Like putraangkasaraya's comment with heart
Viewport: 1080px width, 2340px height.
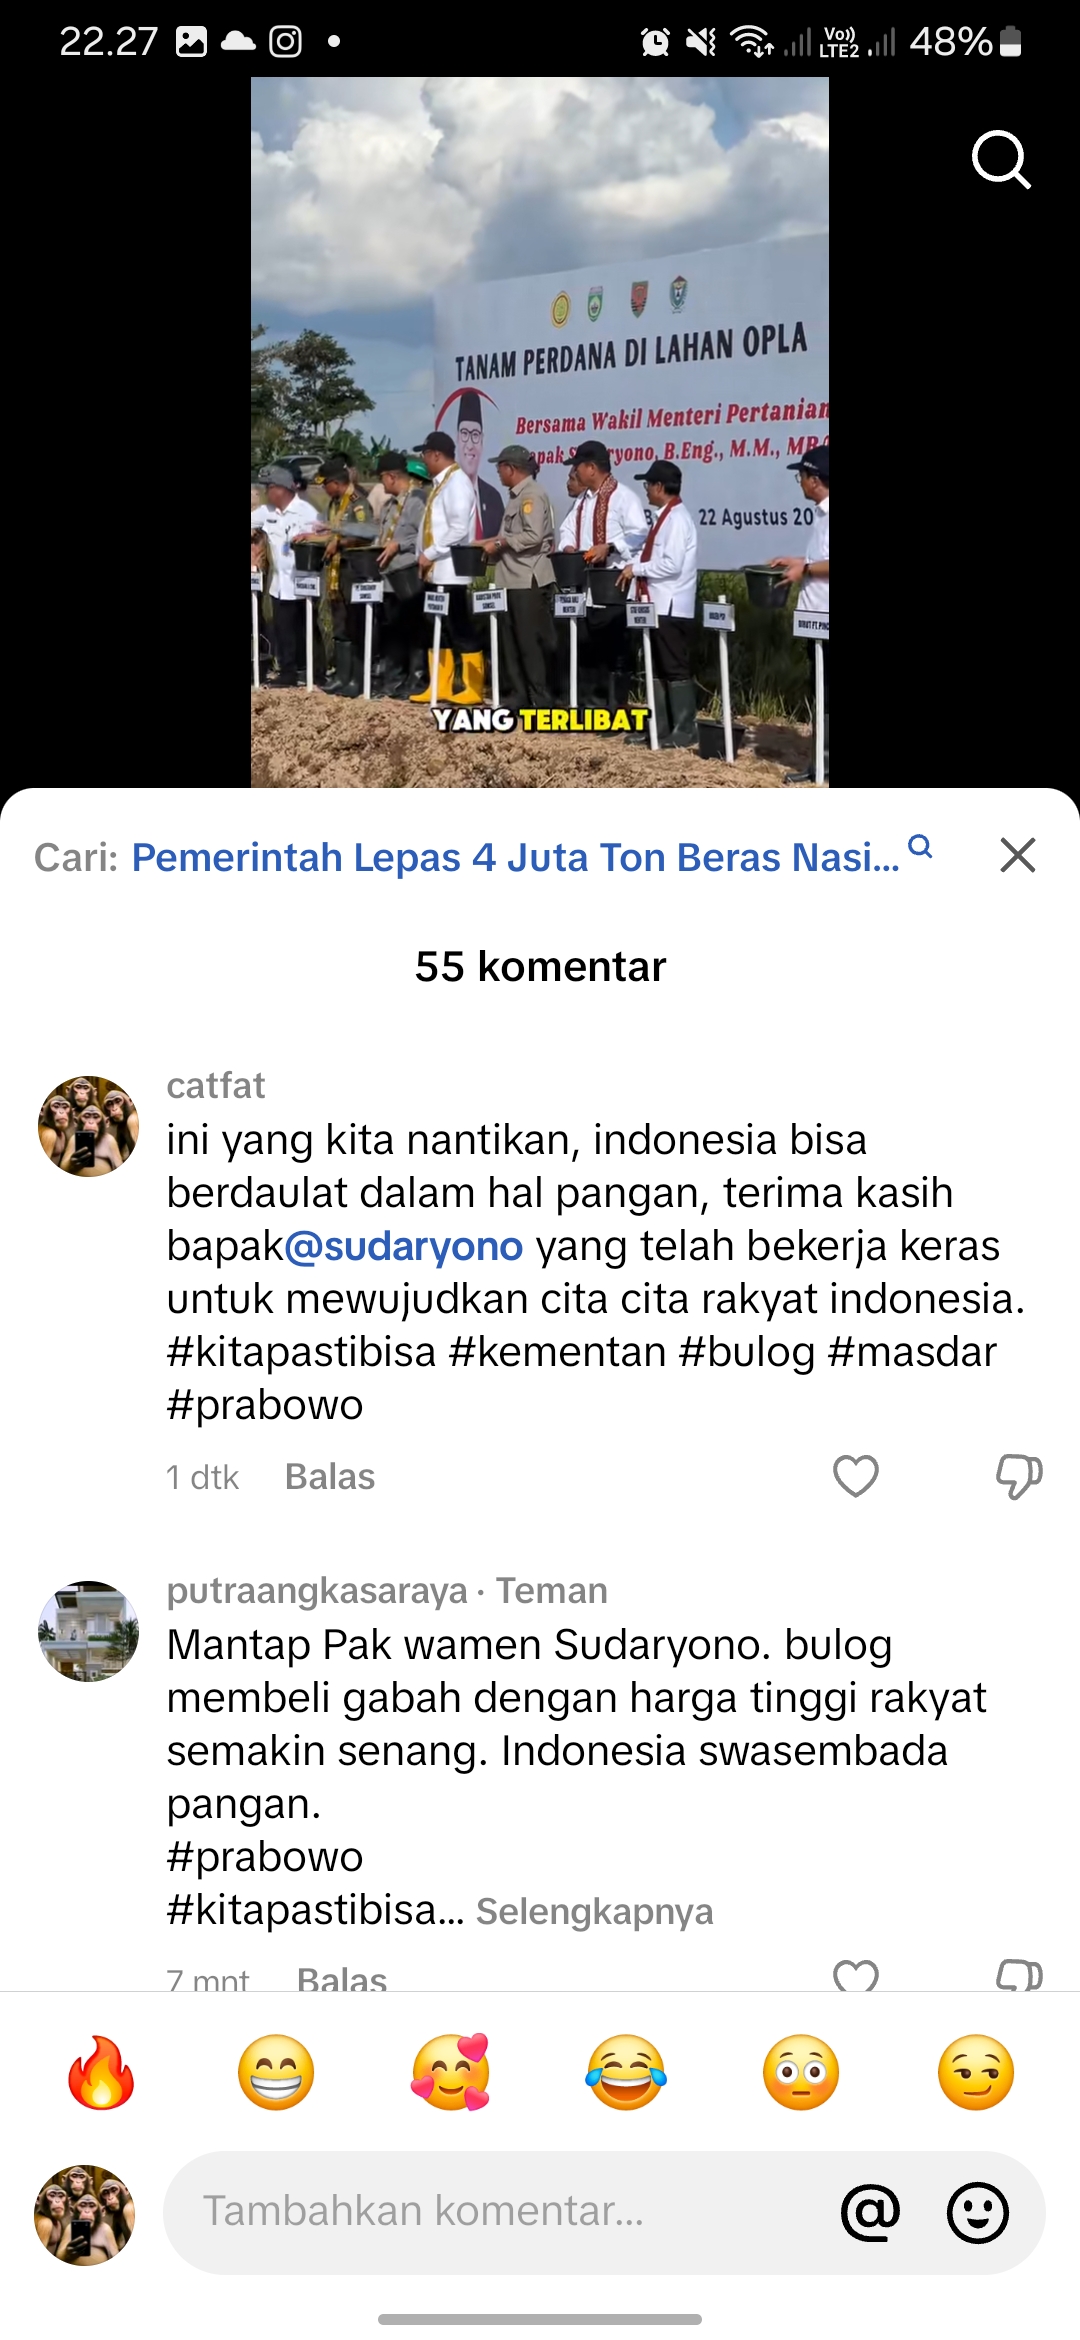pos(856,1974)
